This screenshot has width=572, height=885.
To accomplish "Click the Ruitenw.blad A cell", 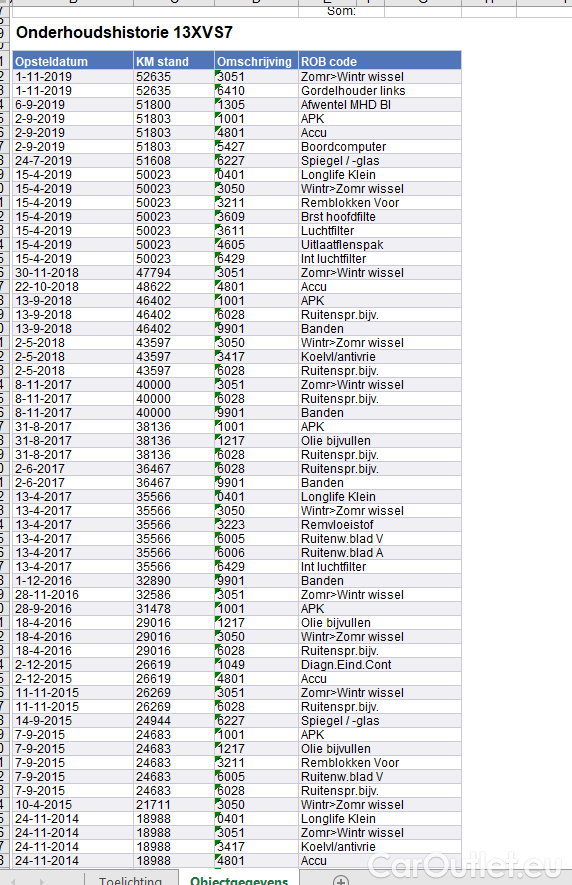I will coord(379,553).
